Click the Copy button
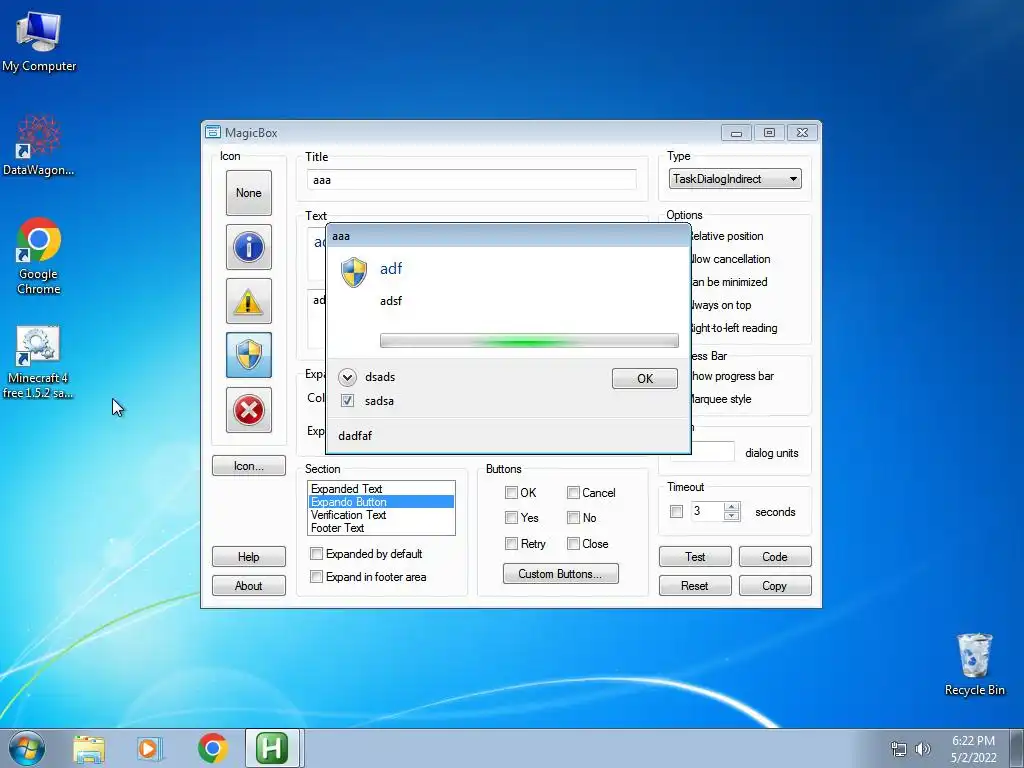The width and height of the screenshot is (1024, 768). tap(775, 586)
